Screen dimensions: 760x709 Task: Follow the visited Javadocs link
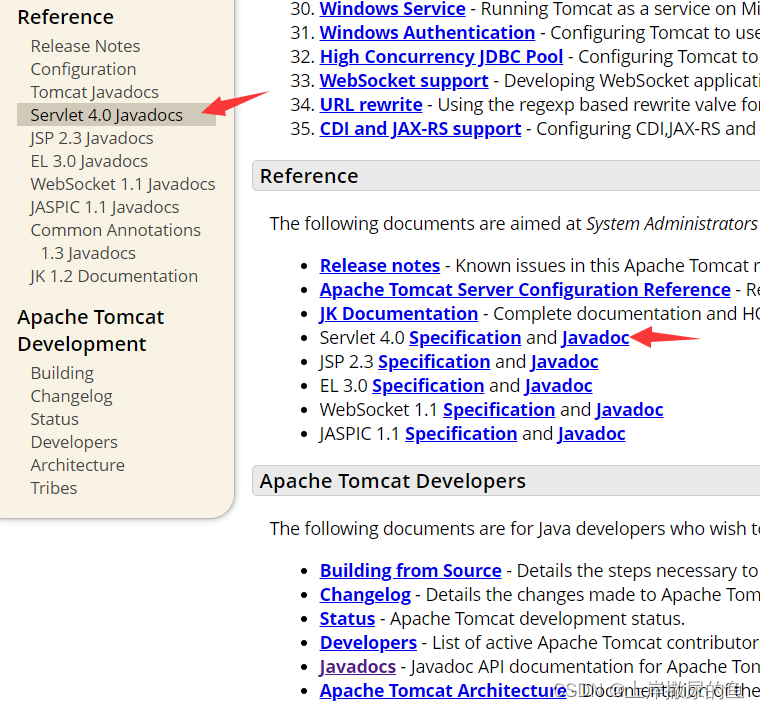(358, 667)
